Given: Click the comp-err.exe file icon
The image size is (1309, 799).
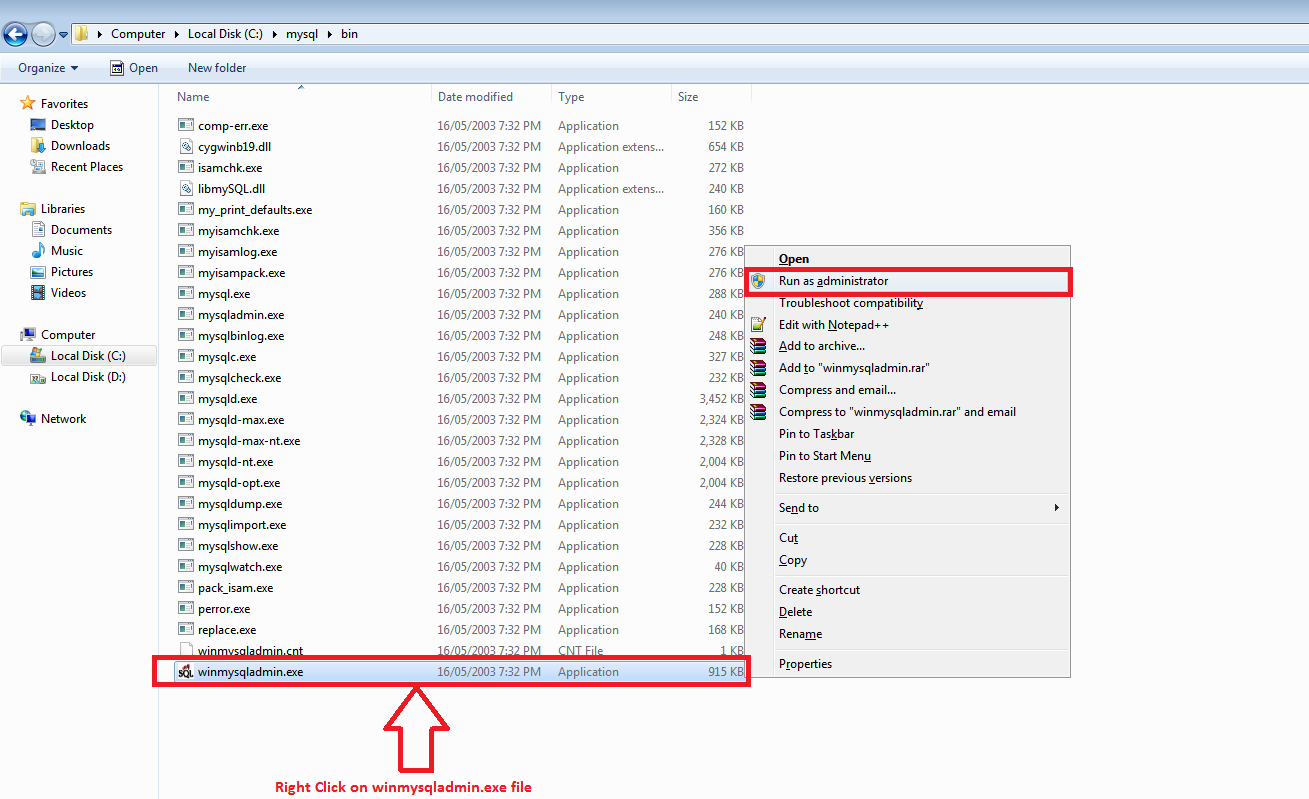Looking at the screenshot, I should (186, 126).
